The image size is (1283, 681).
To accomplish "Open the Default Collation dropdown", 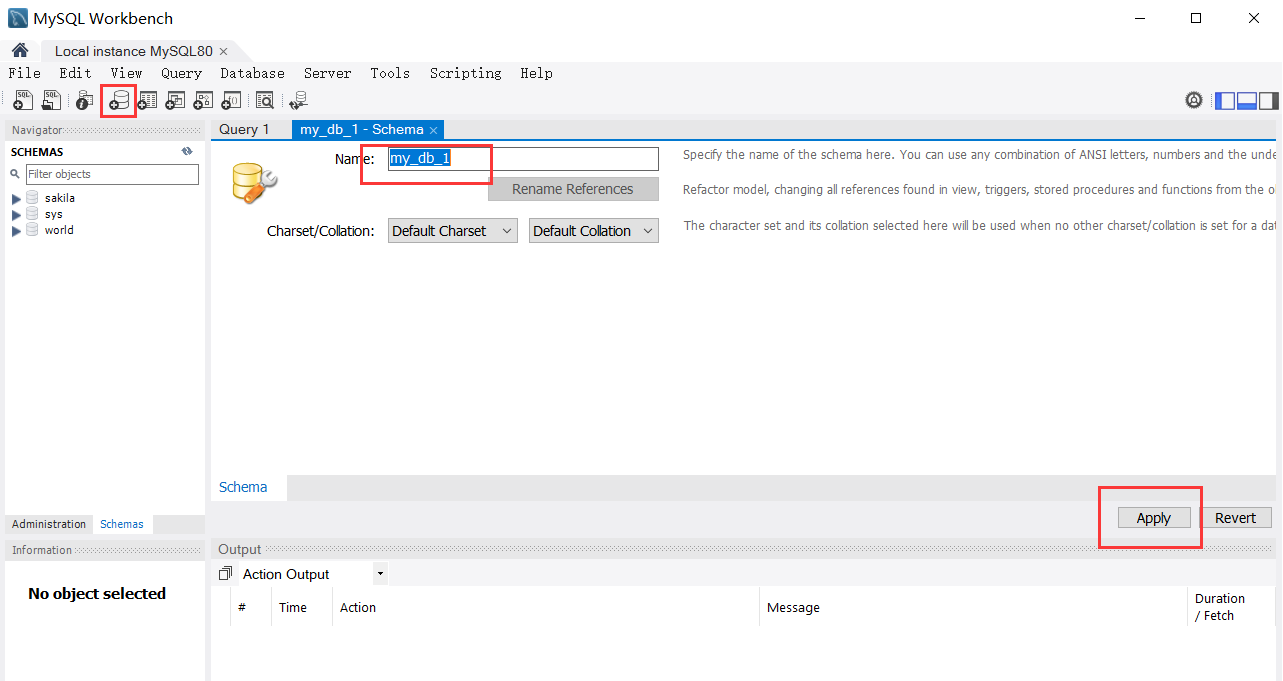I will (x=594, y=231).
